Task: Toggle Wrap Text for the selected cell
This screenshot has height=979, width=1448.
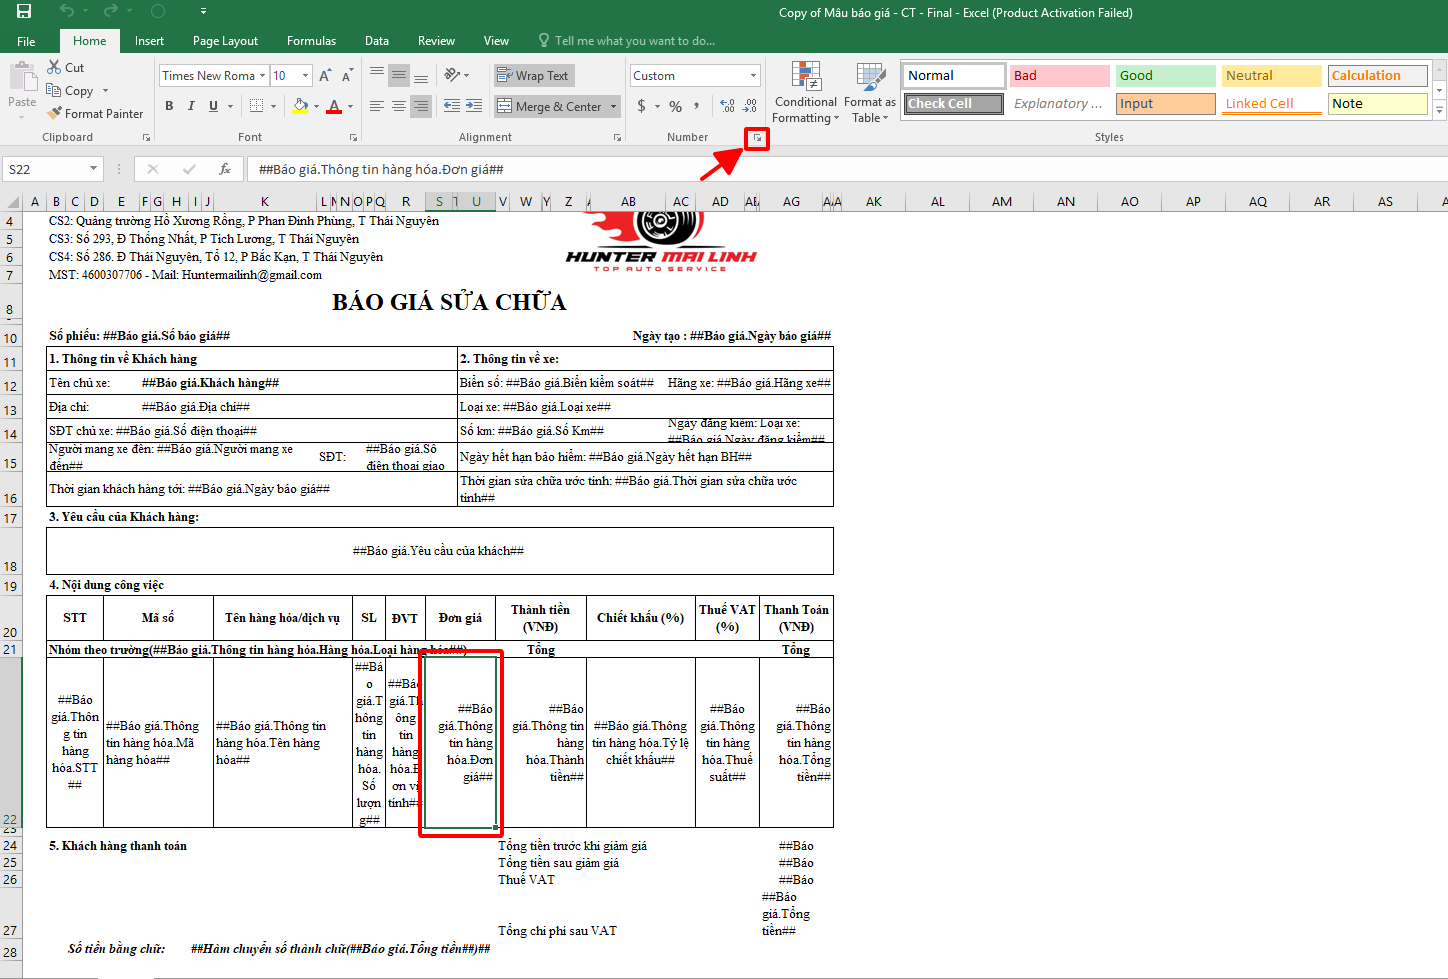Action: coord(533,76)
